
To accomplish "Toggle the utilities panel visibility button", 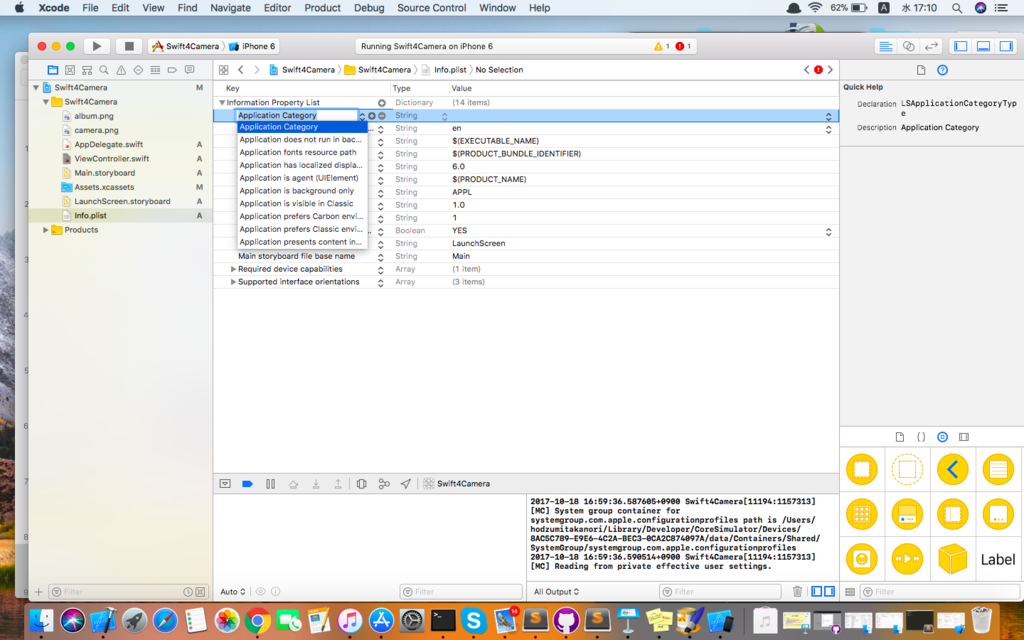I will pos(1006,46).
